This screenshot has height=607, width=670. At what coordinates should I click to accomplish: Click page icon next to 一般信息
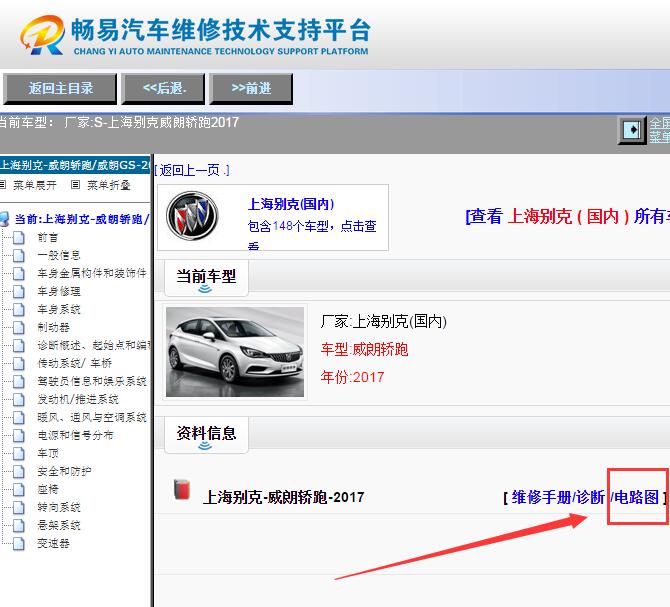[x=18, y=255]
